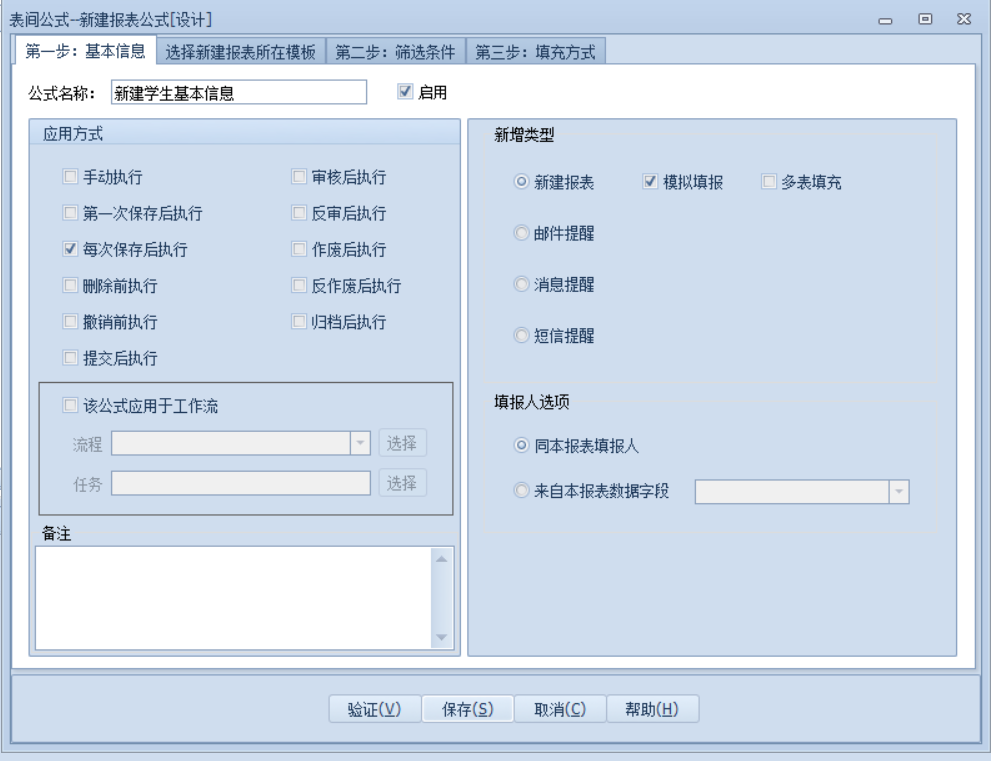Open the 第三步：填充方式 tab
The width and height of the screenshot is (991, 761).
coord(535,53)
